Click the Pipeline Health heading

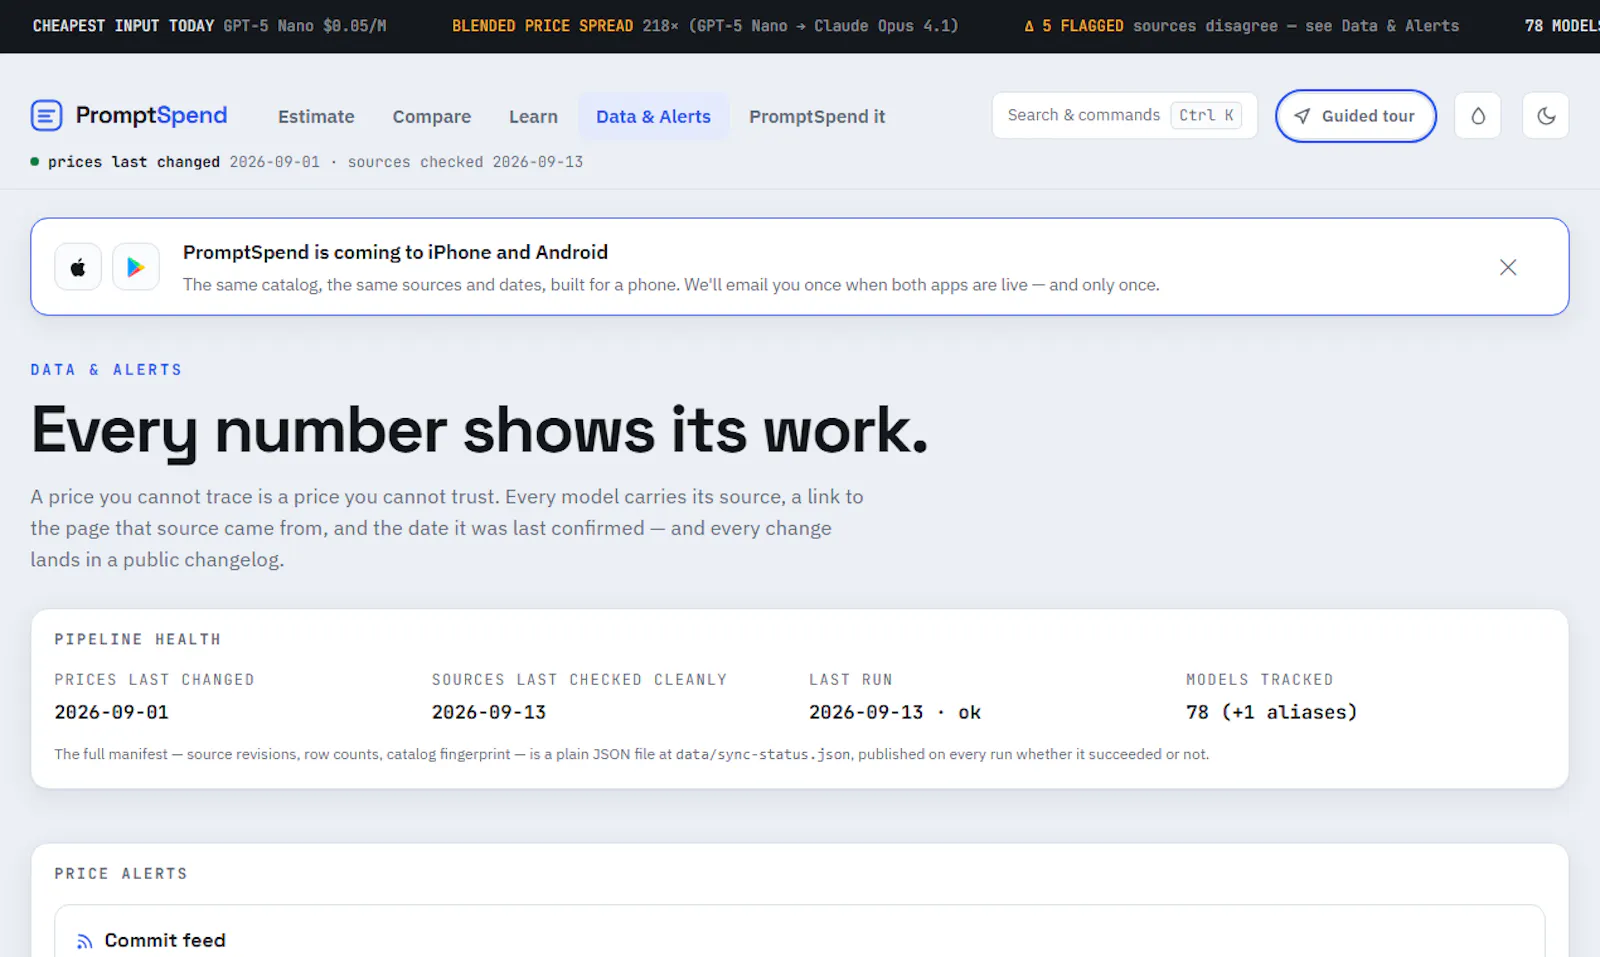point(138,639)
